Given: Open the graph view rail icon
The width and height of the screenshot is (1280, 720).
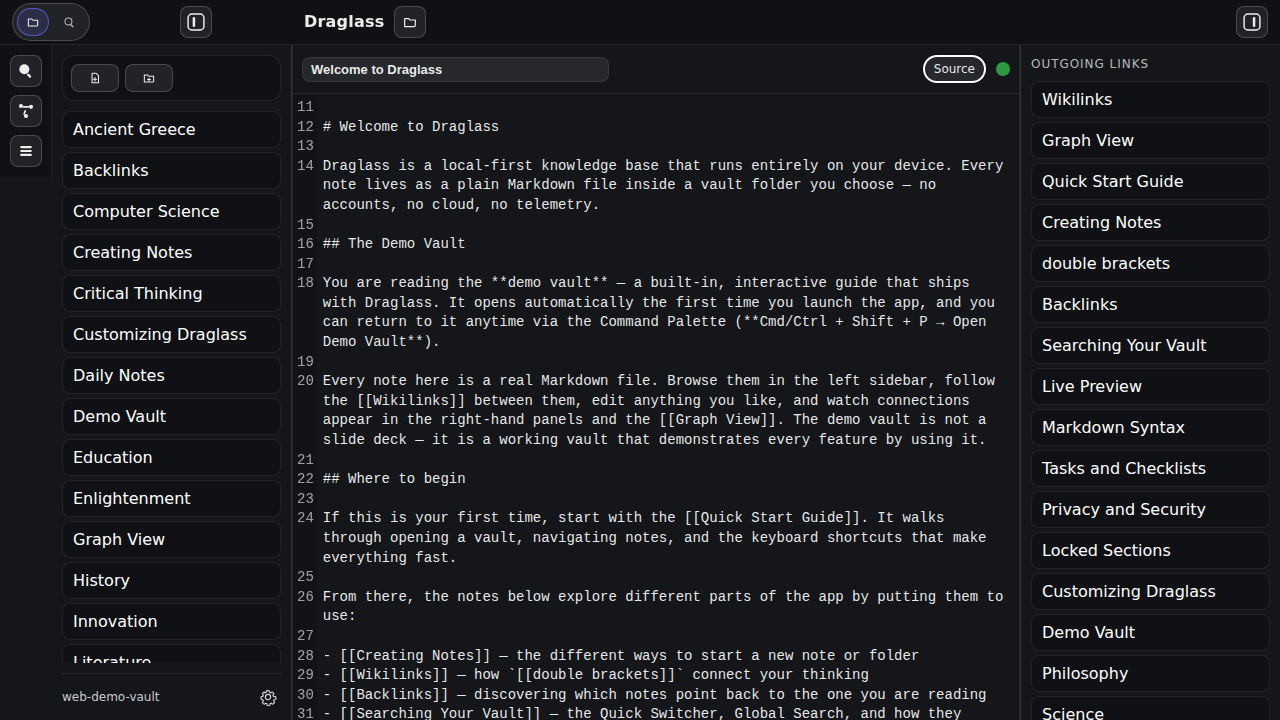Looking at the screenshot, I should tap(26, 111).
